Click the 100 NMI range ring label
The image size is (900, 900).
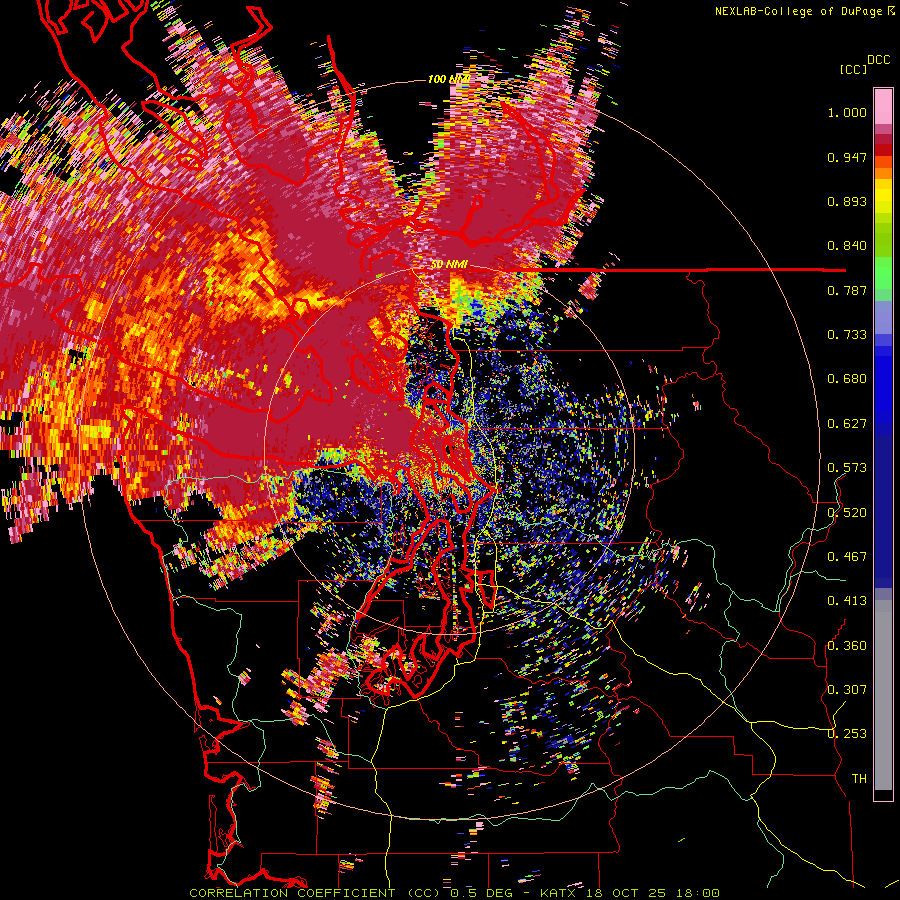pos(449,79)
